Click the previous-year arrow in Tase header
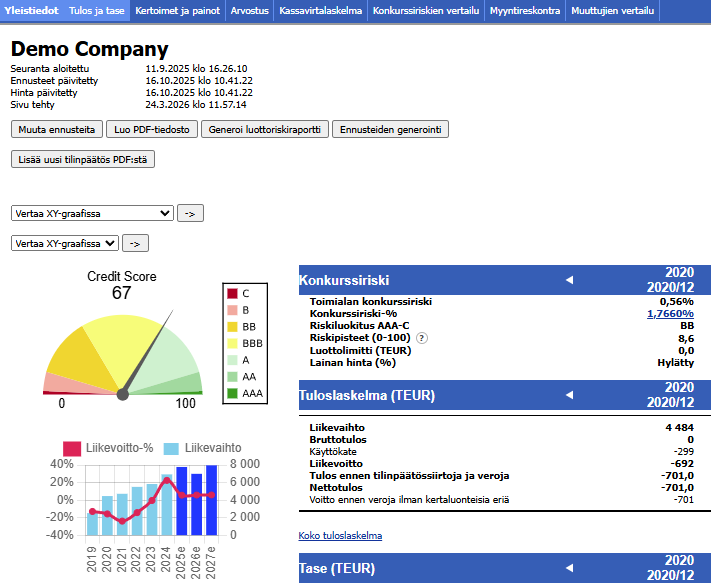The height and width of the screenshot is (583, 711). coord(570,568)
